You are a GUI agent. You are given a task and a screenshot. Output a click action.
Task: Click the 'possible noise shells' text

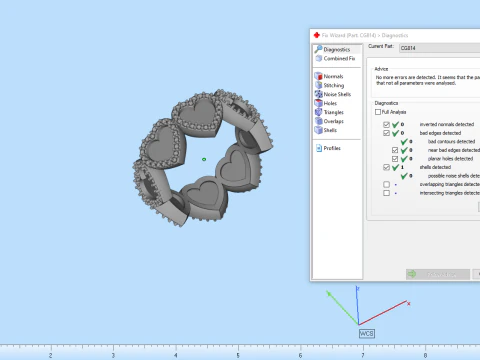(454, 176)
